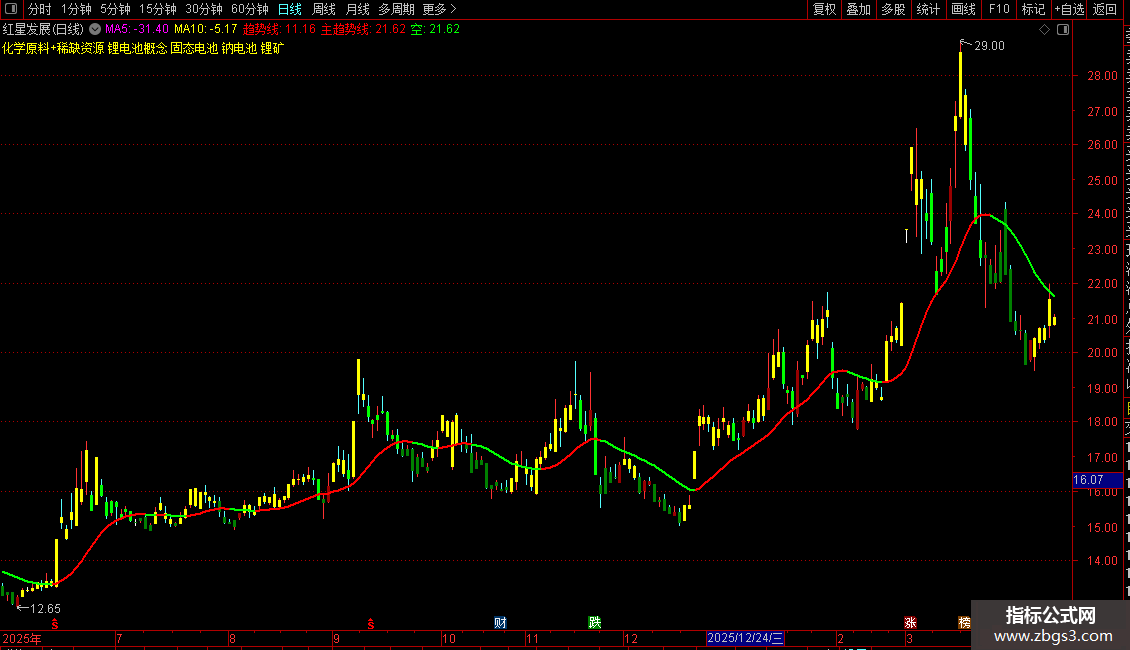Select the 60分钟 period tab
1130x650 pixels.
tap(249, 9)
